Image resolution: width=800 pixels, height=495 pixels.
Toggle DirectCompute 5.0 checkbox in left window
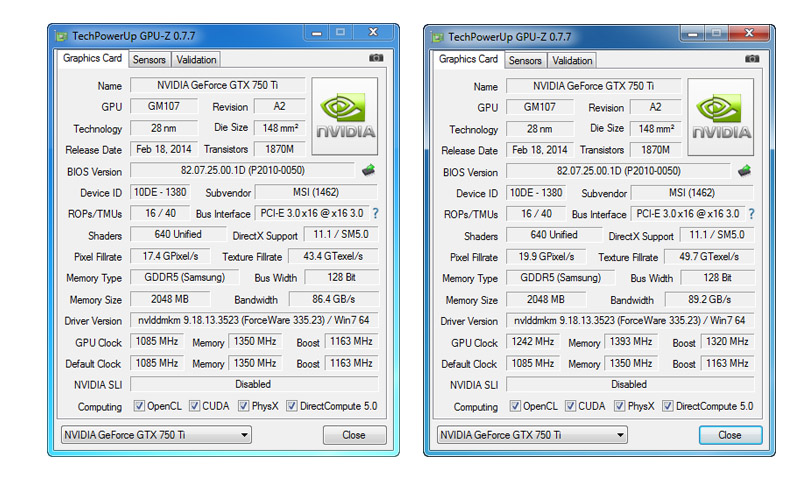(x=291, y=406)
